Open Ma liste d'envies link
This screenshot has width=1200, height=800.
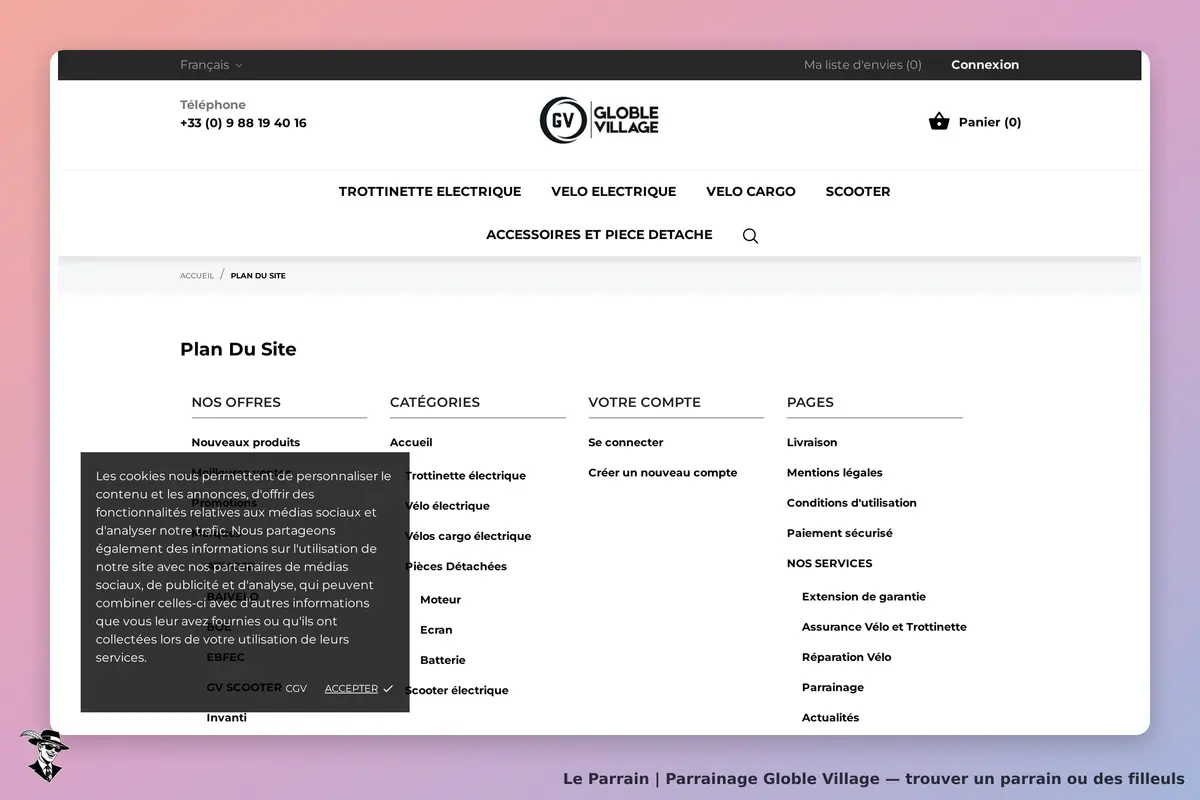(x=863, y=65)
